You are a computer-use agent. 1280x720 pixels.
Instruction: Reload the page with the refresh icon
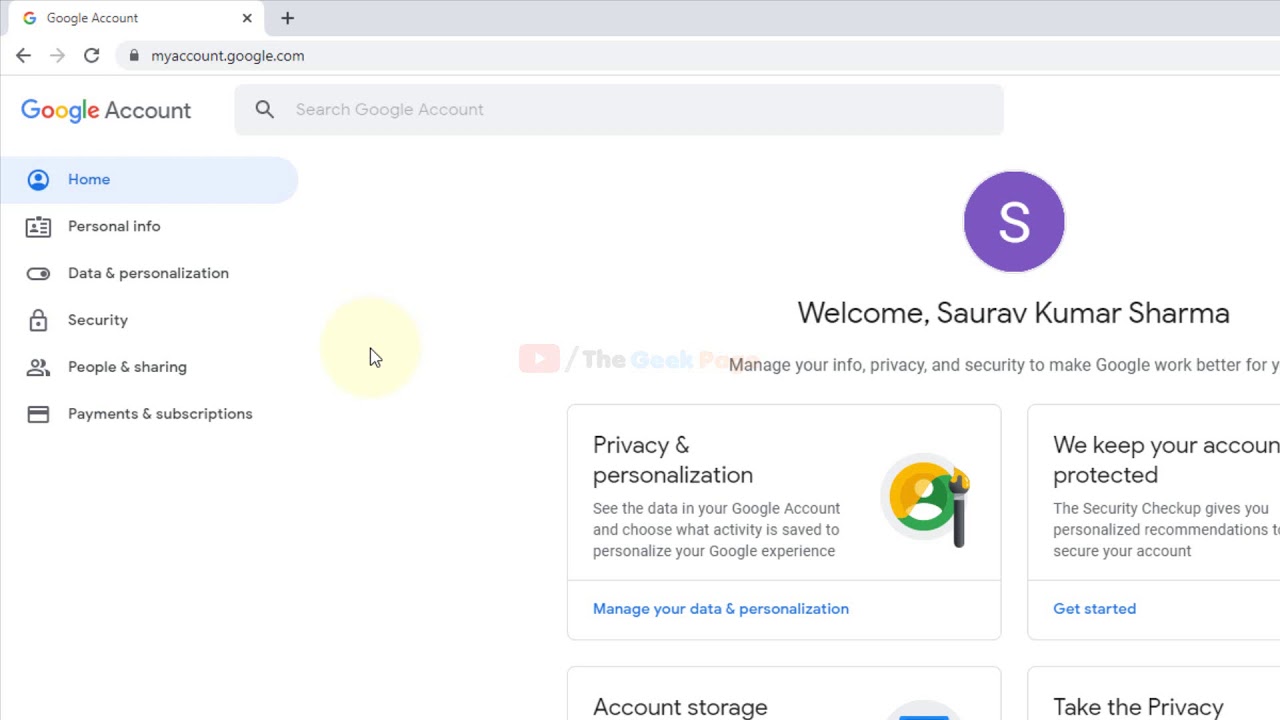pyautogui.click(x=91, y=56)
